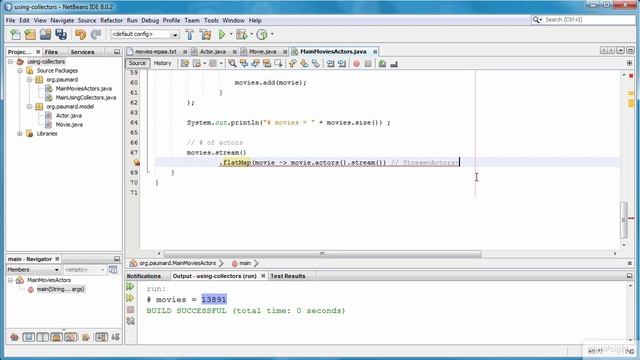Viewport: 640px width, 360px height.
Task: Run project with green play icon
Action: click(222, 35)
